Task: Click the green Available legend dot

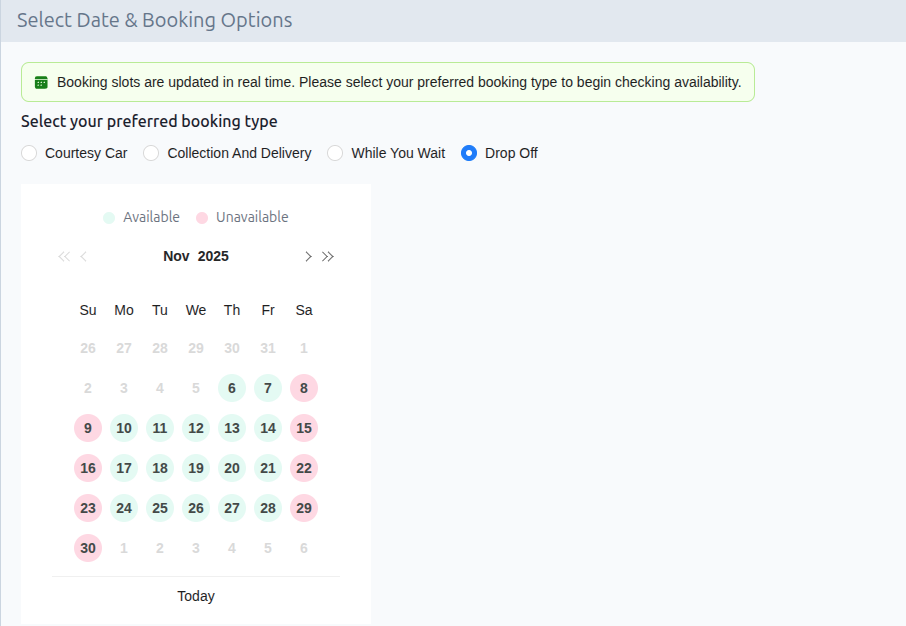Action: pyautogui.click(x=109, y=217)
